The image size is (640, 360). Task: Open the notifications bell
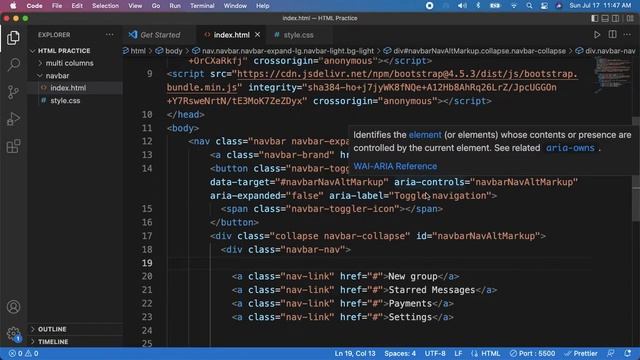[x=627, y=353]
